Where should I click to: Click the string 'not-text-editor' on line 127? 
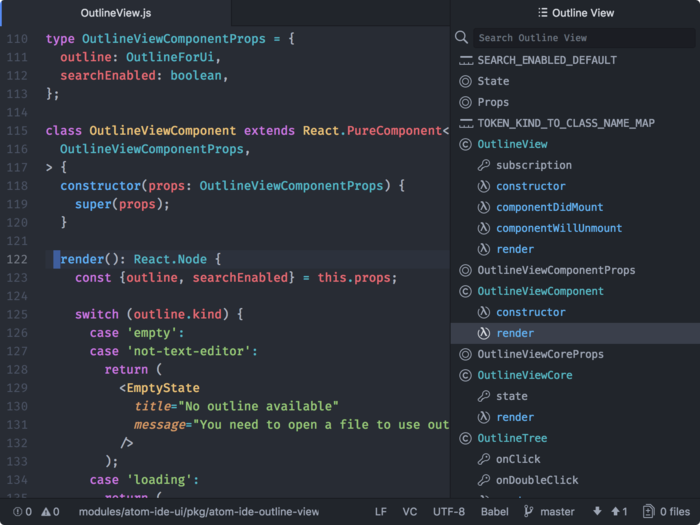[x=189, y=351]
